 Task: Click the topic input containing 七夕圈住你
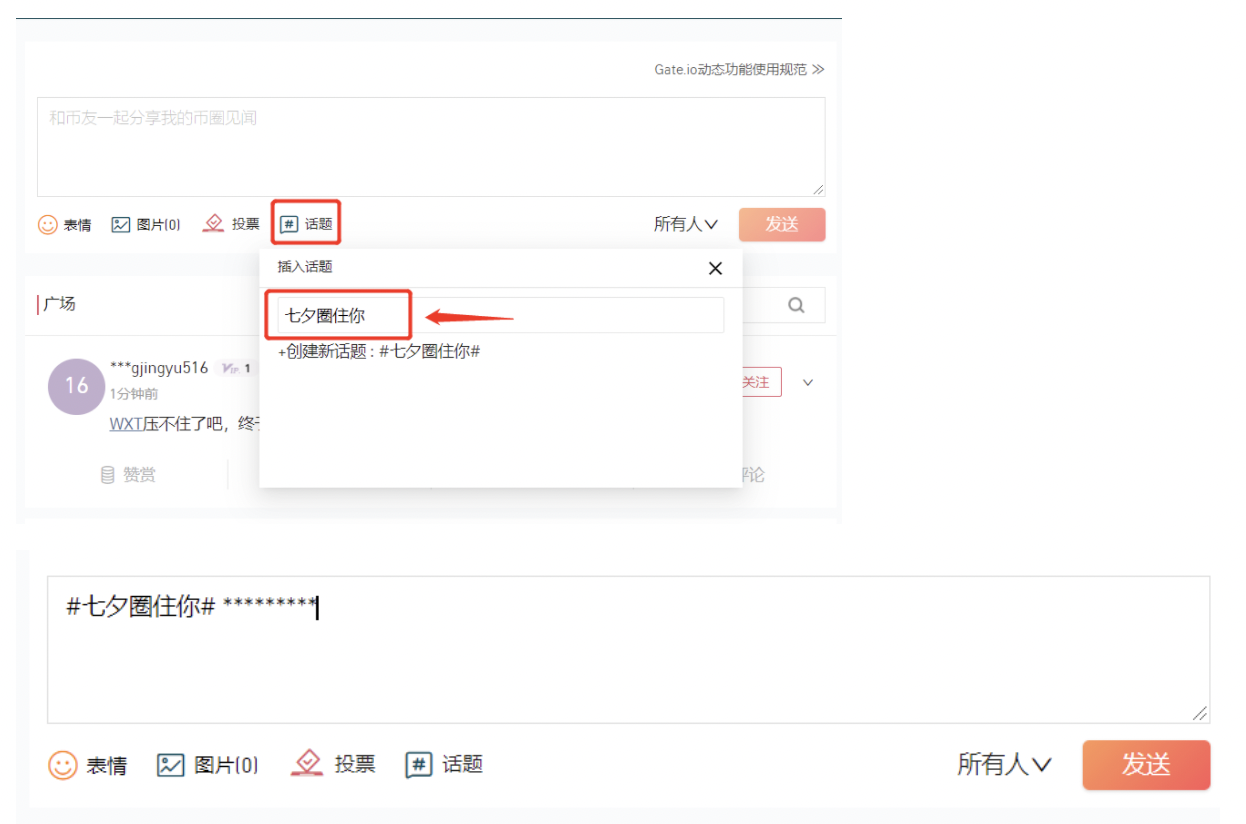tap(500, 315)
